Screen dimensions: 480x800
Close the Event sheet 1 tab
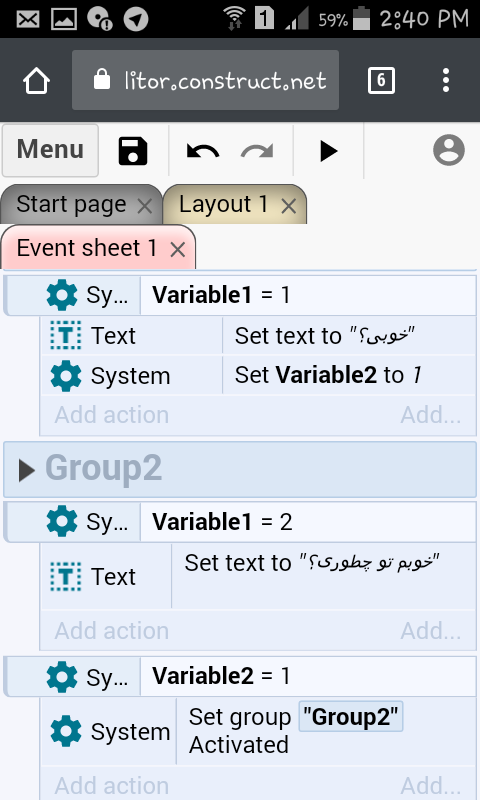click(x=178, y=249)
